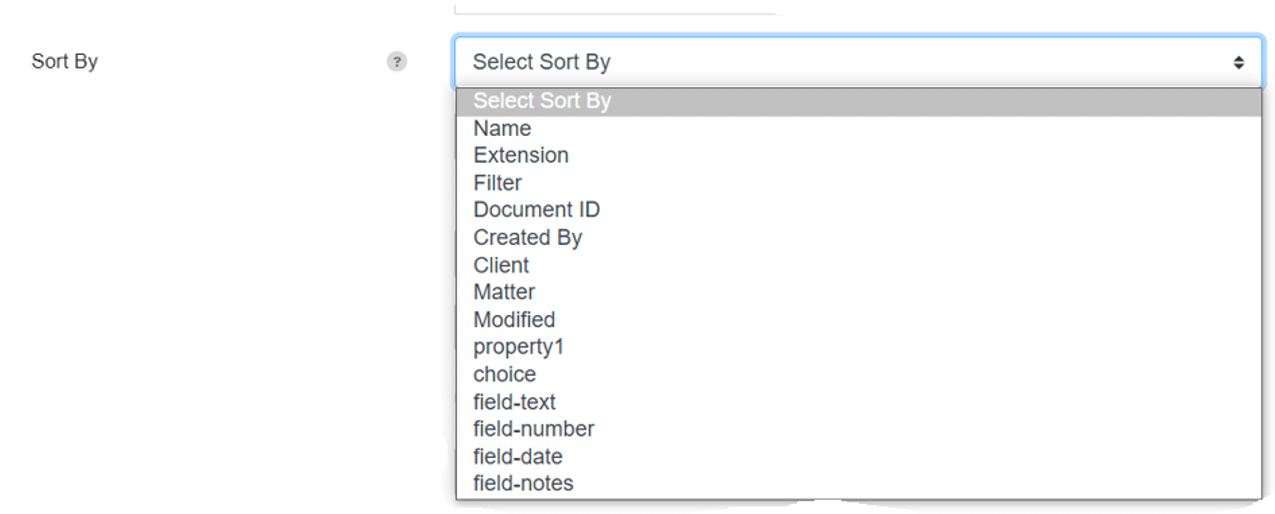1275x514 pixels.
Task: Click the Sort By field label
Action: point(65,62)
